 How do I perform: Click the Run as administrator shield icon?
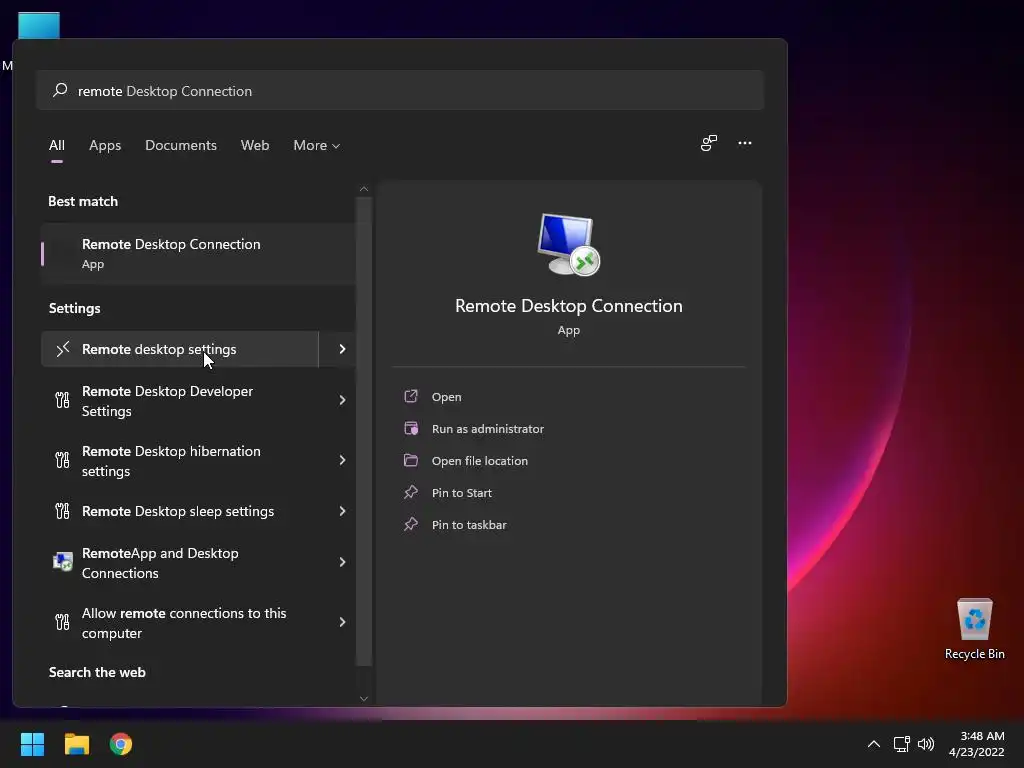click(411, 428)
